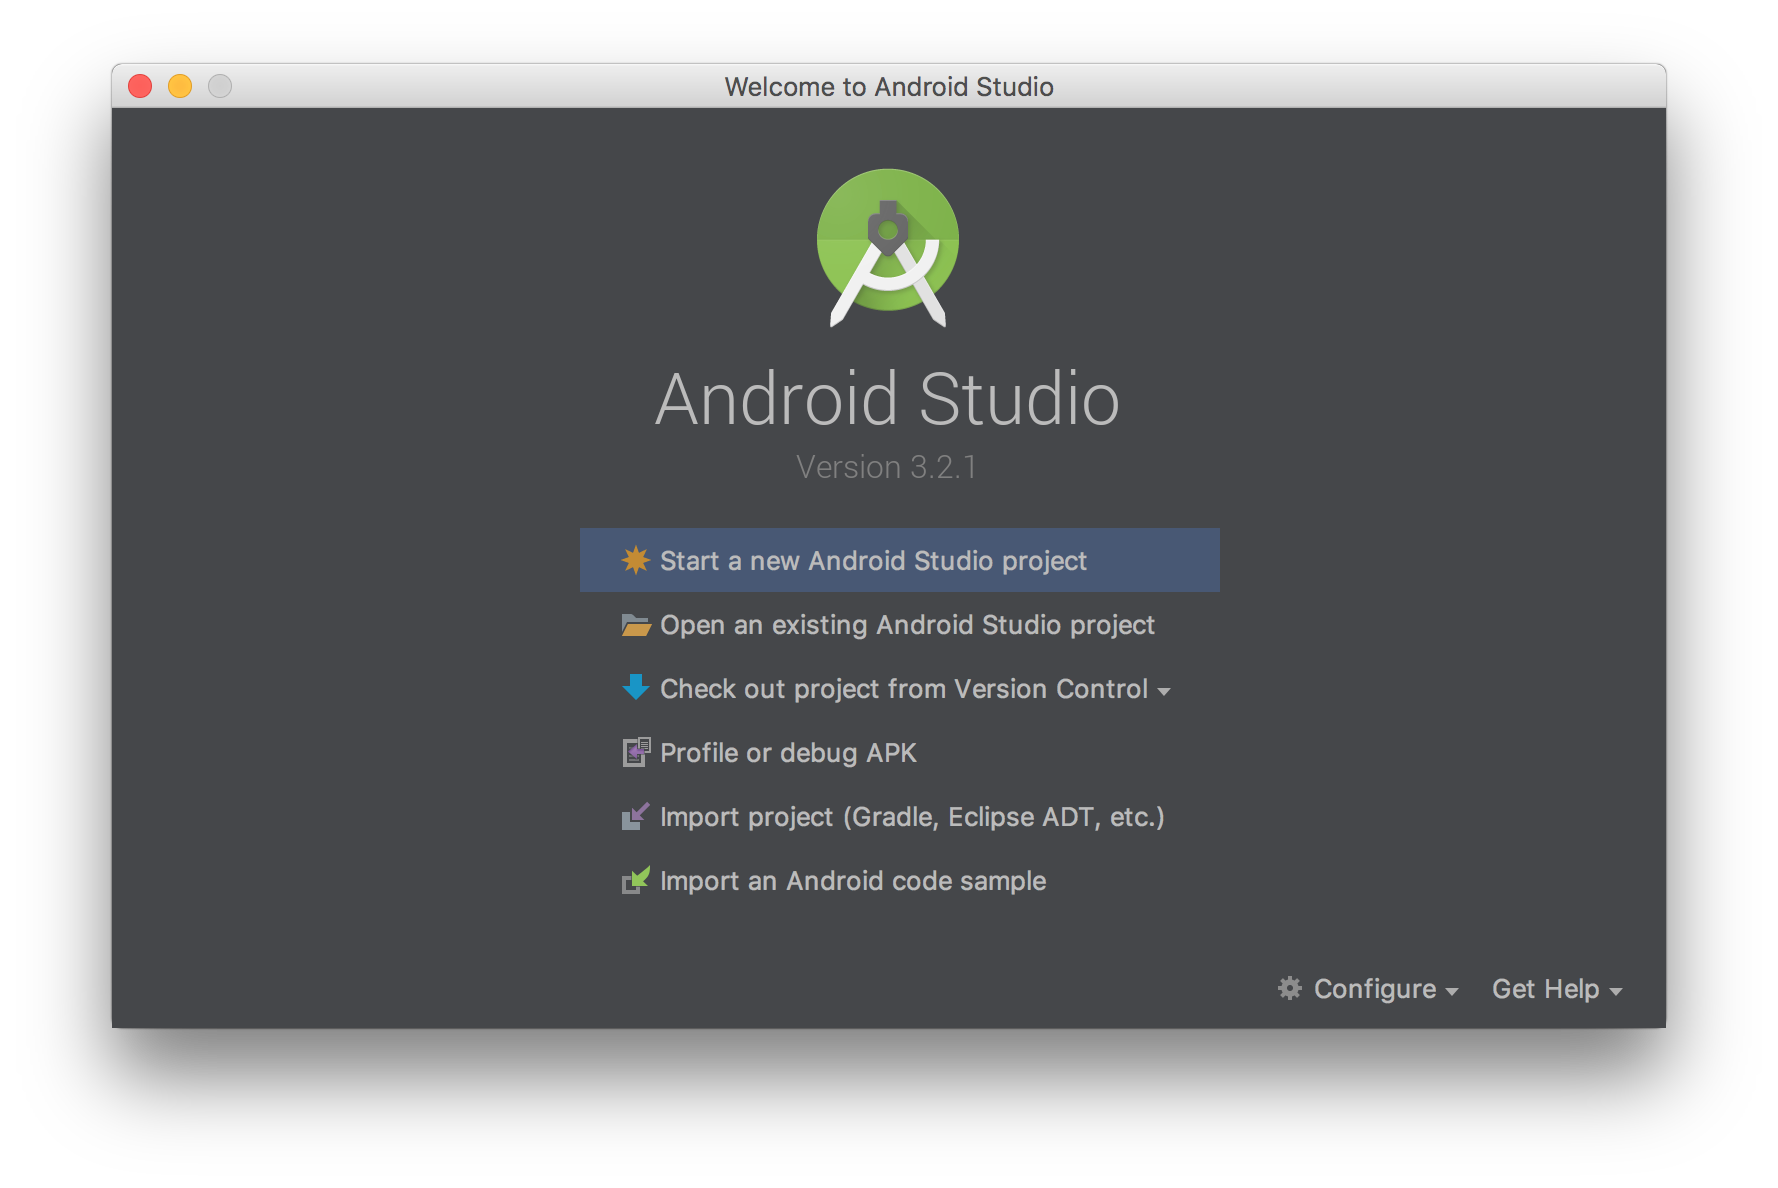The width and height of the screenshot is (1778, 1188).
Task: Click the folder icon for existing project
Action: (636, 625)
